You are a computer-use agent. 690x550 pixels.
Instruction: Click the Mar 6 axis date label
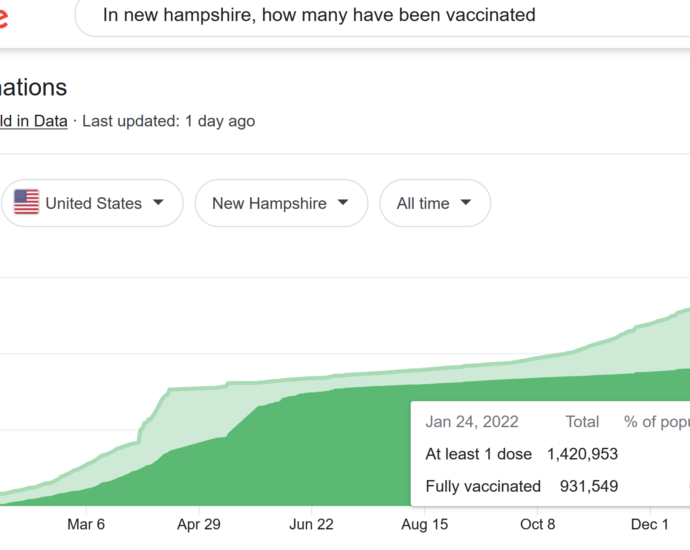tap(86, 524)
